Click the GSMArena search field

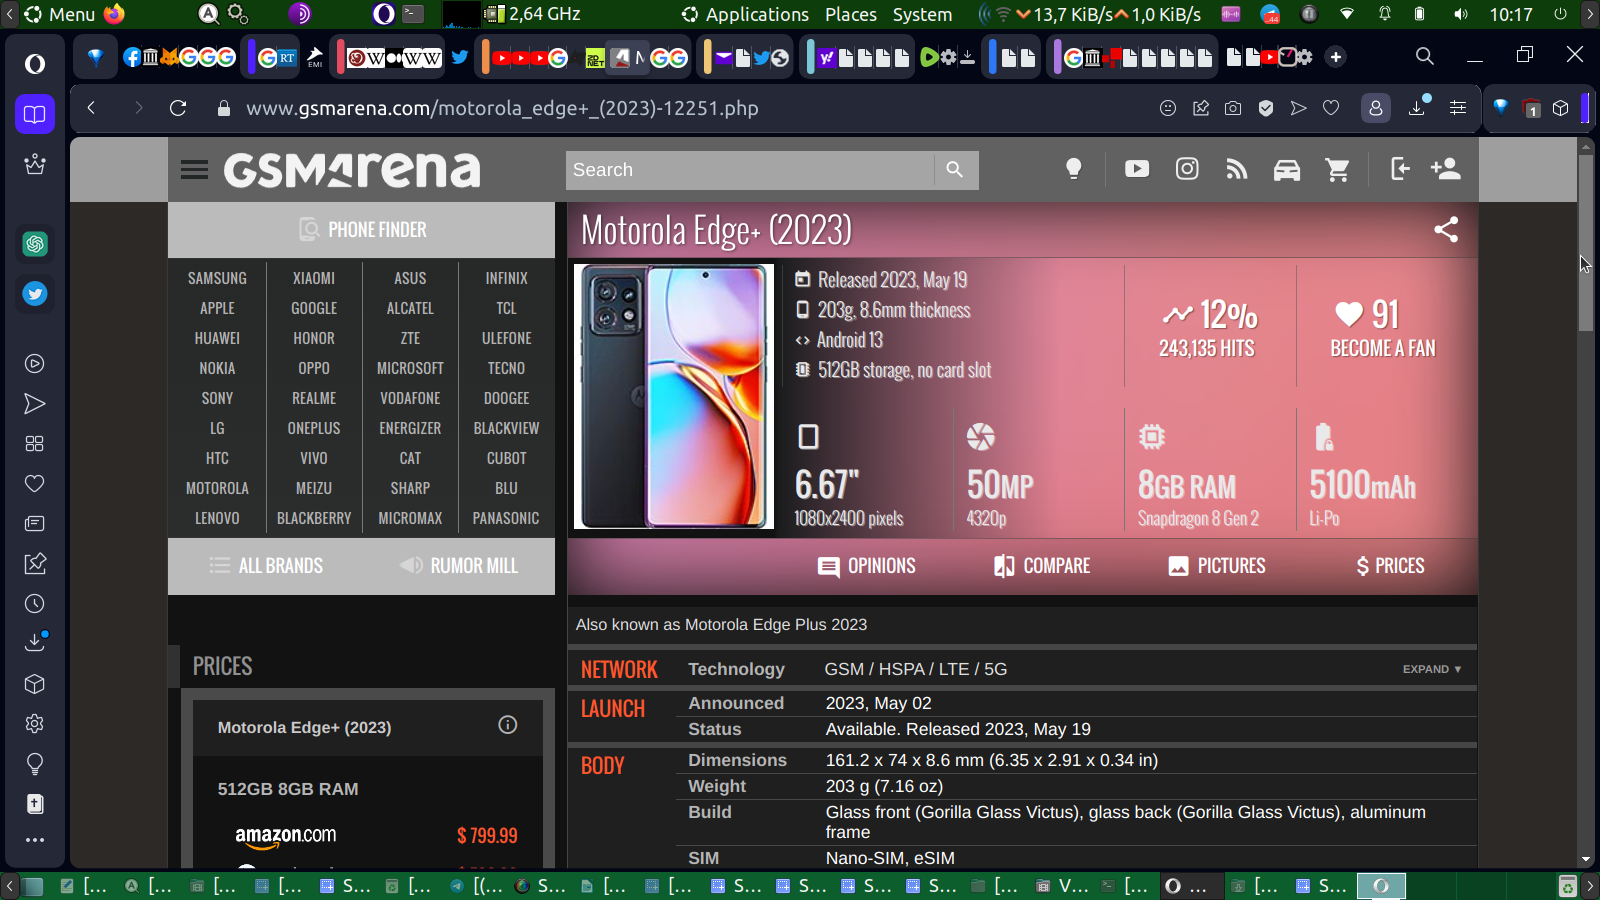click(750, 170)
